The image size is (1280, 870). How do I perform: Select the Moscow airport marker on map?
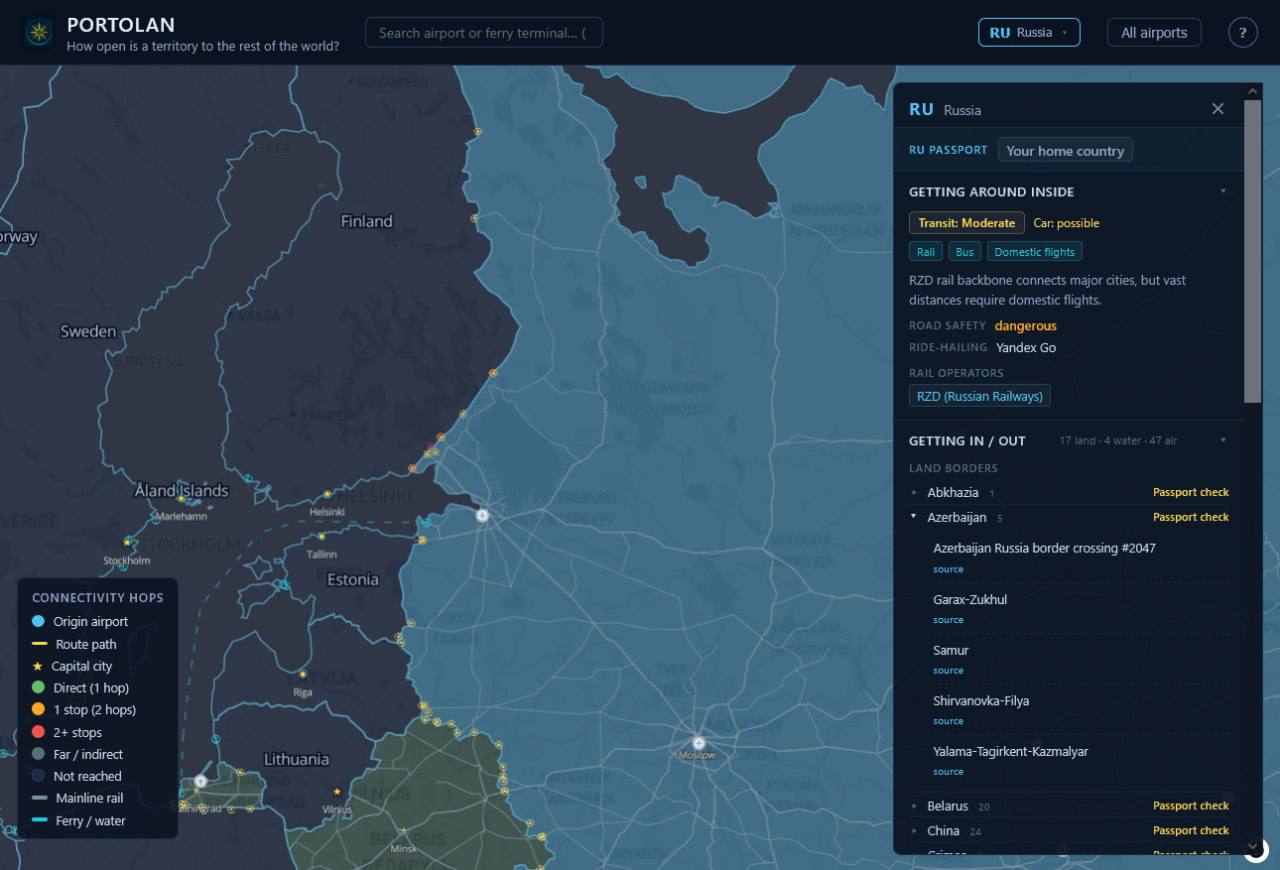point(699,743)
